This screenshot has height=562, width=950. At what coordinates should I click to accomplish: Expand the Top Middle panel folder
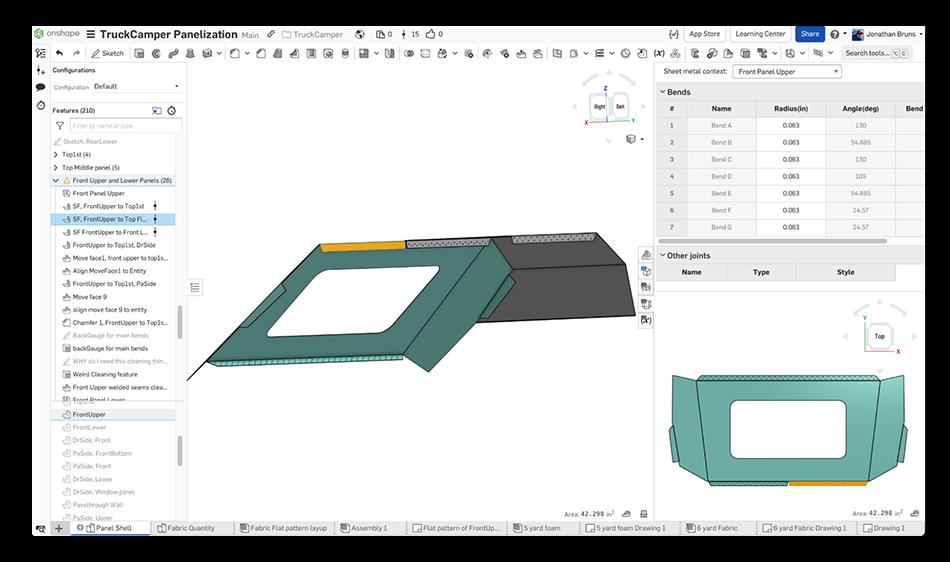pos(55,168)
